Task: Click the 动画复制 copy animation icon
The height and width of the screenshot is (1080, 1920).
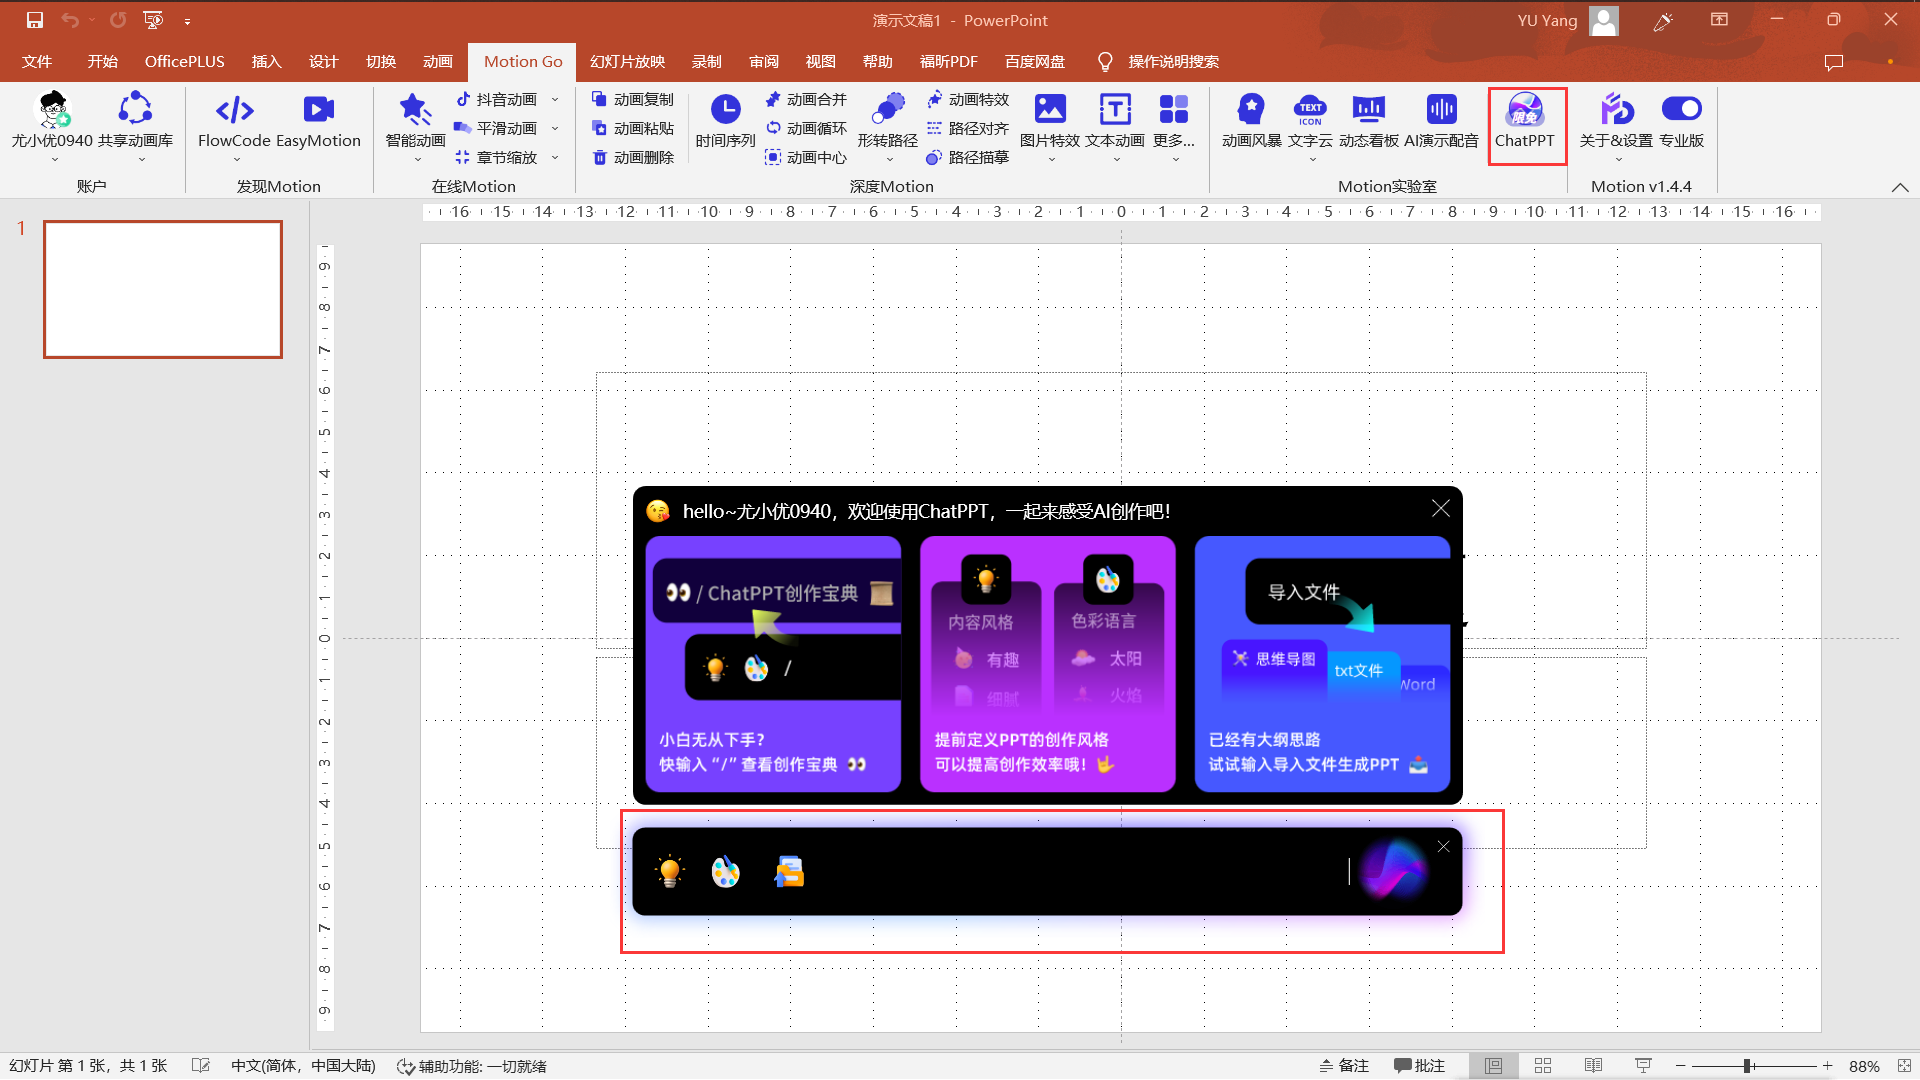Action: [633, 99]
